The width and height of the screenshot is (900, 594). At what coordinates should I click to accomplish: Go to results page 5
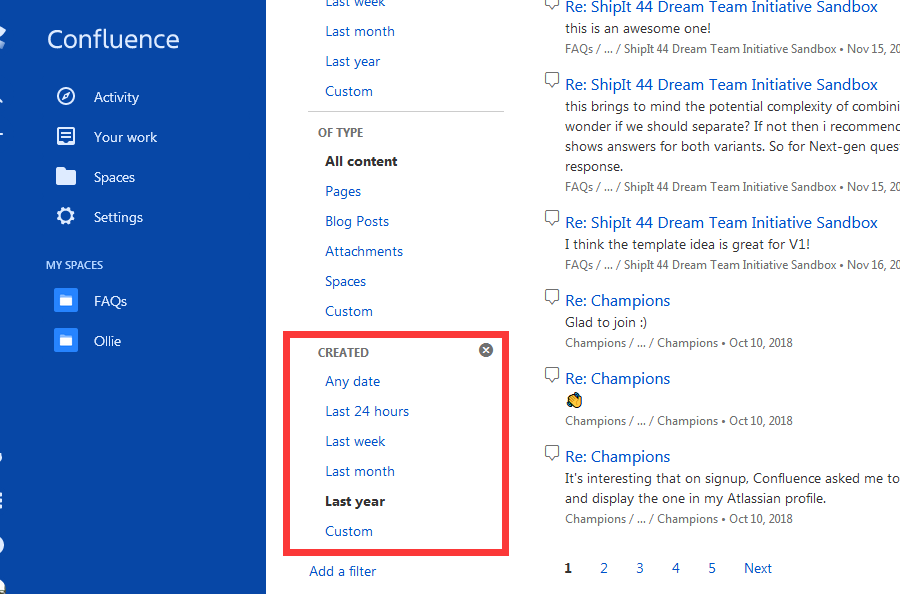coord(712,568)
